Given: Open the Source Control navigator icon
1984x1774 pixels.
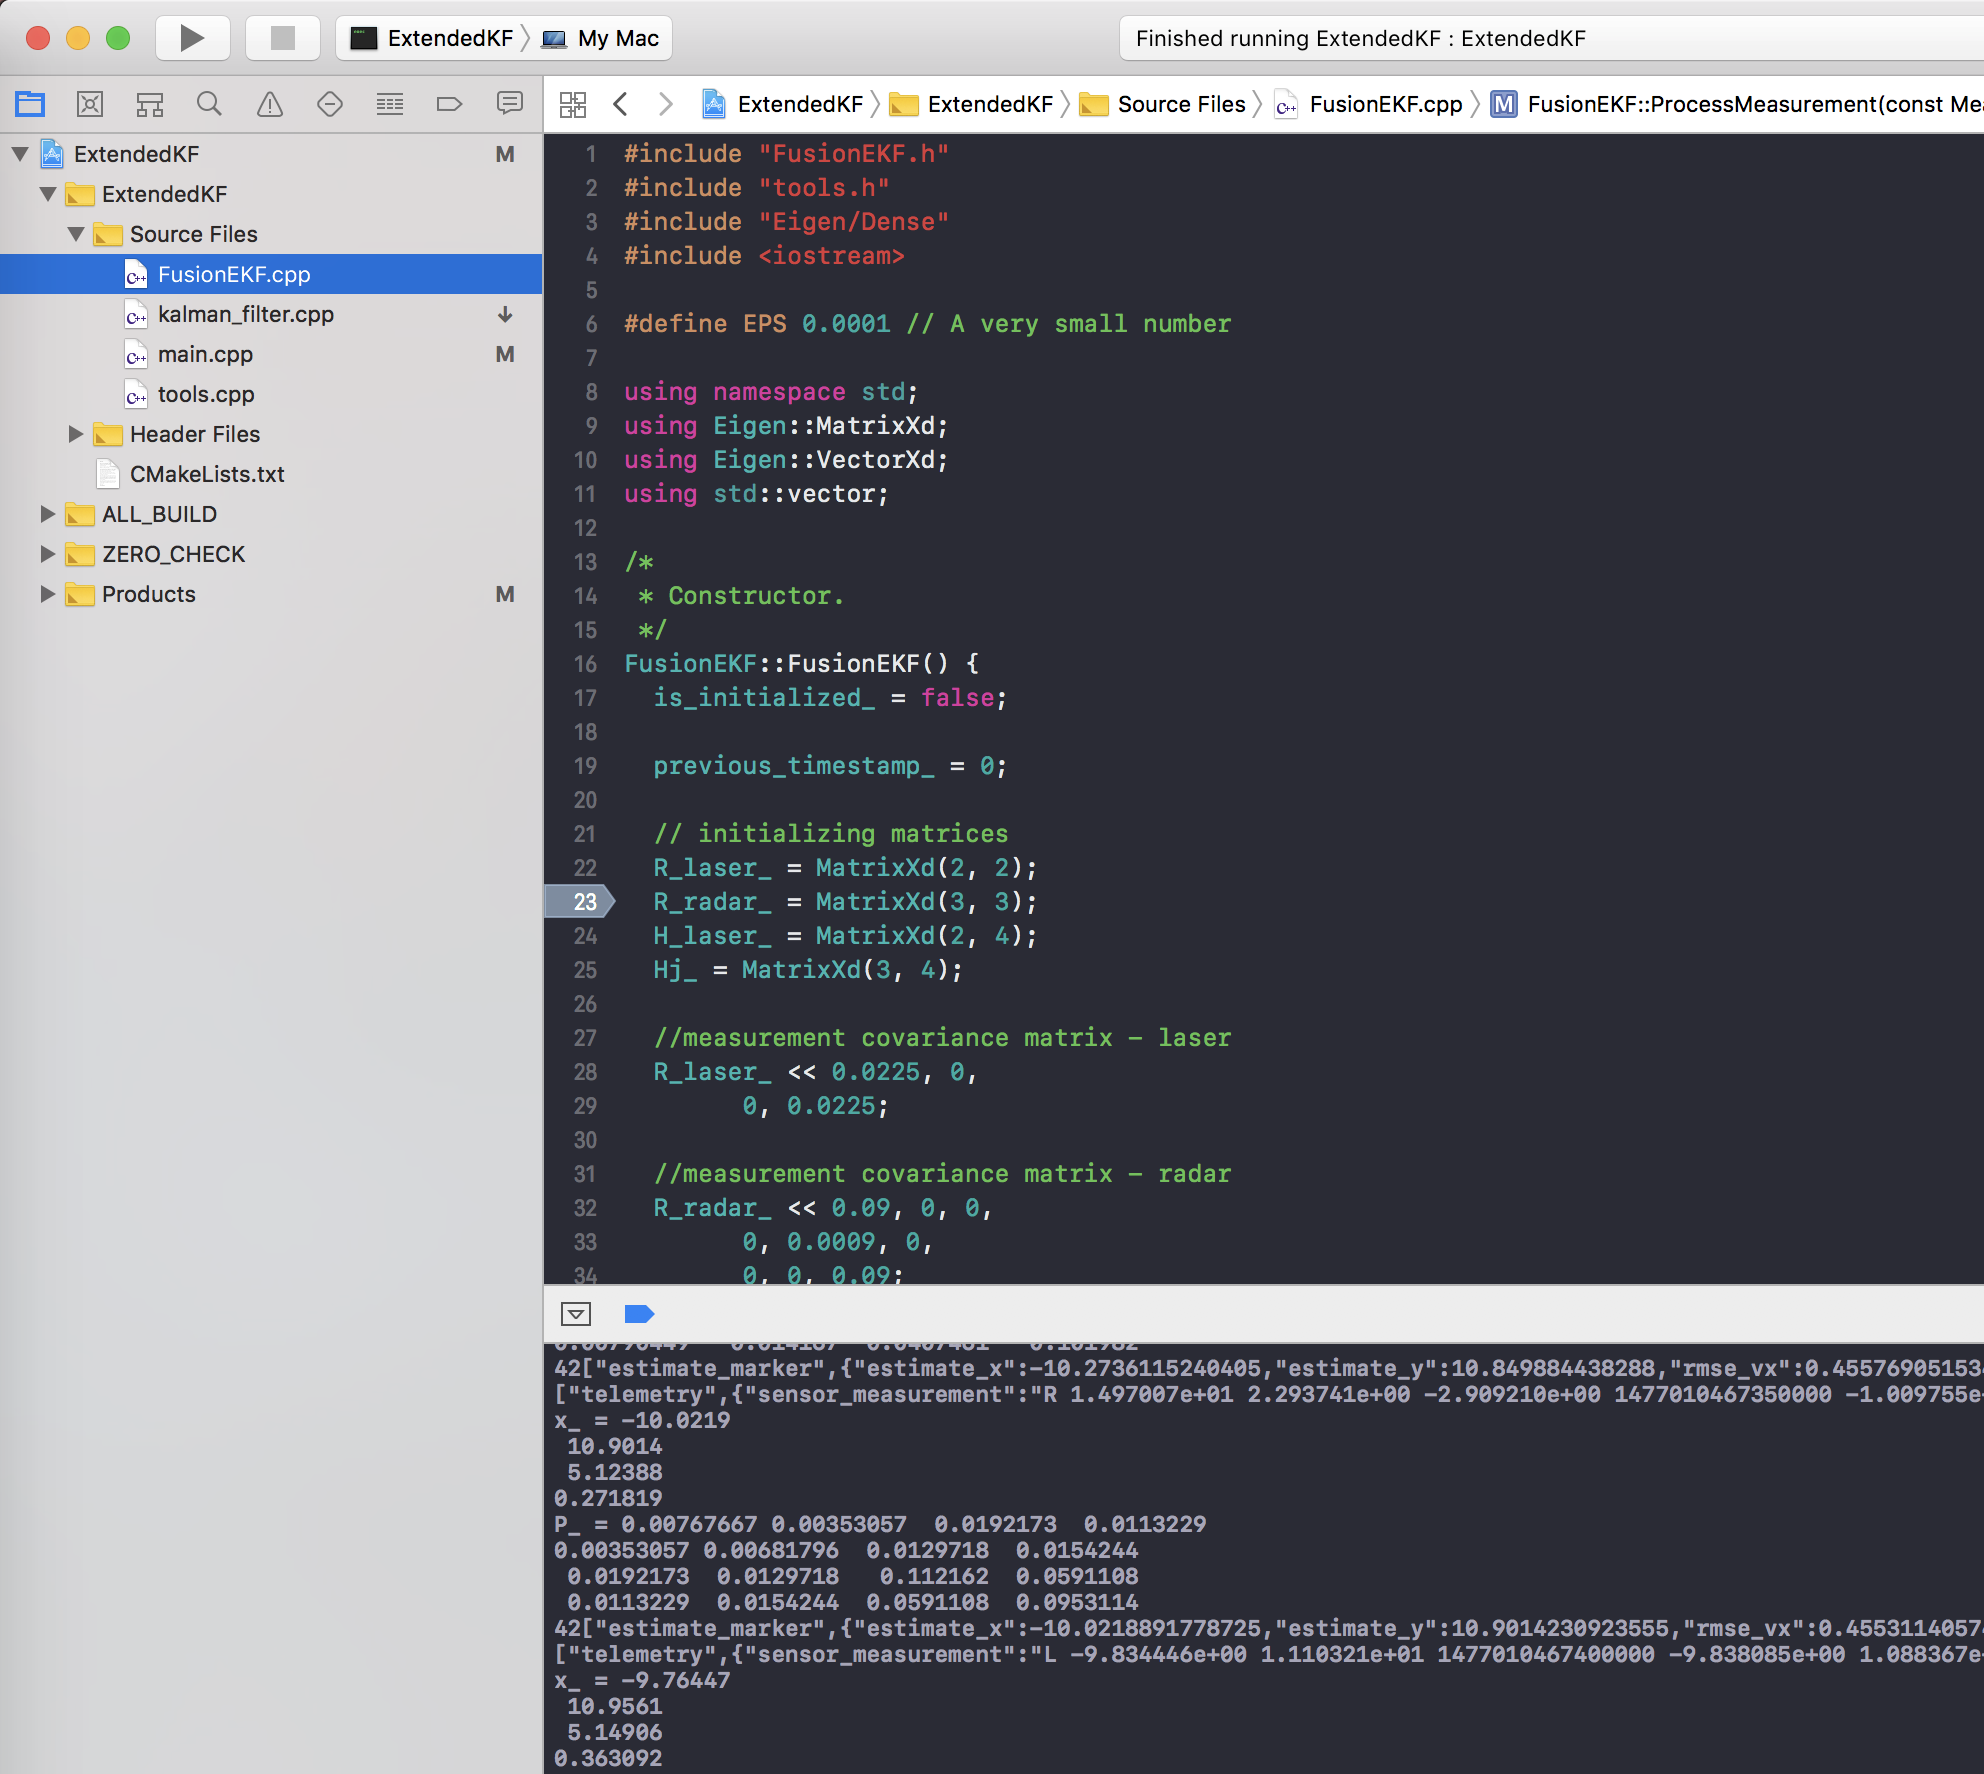Looking at the screenshot, I should [90, 104].
